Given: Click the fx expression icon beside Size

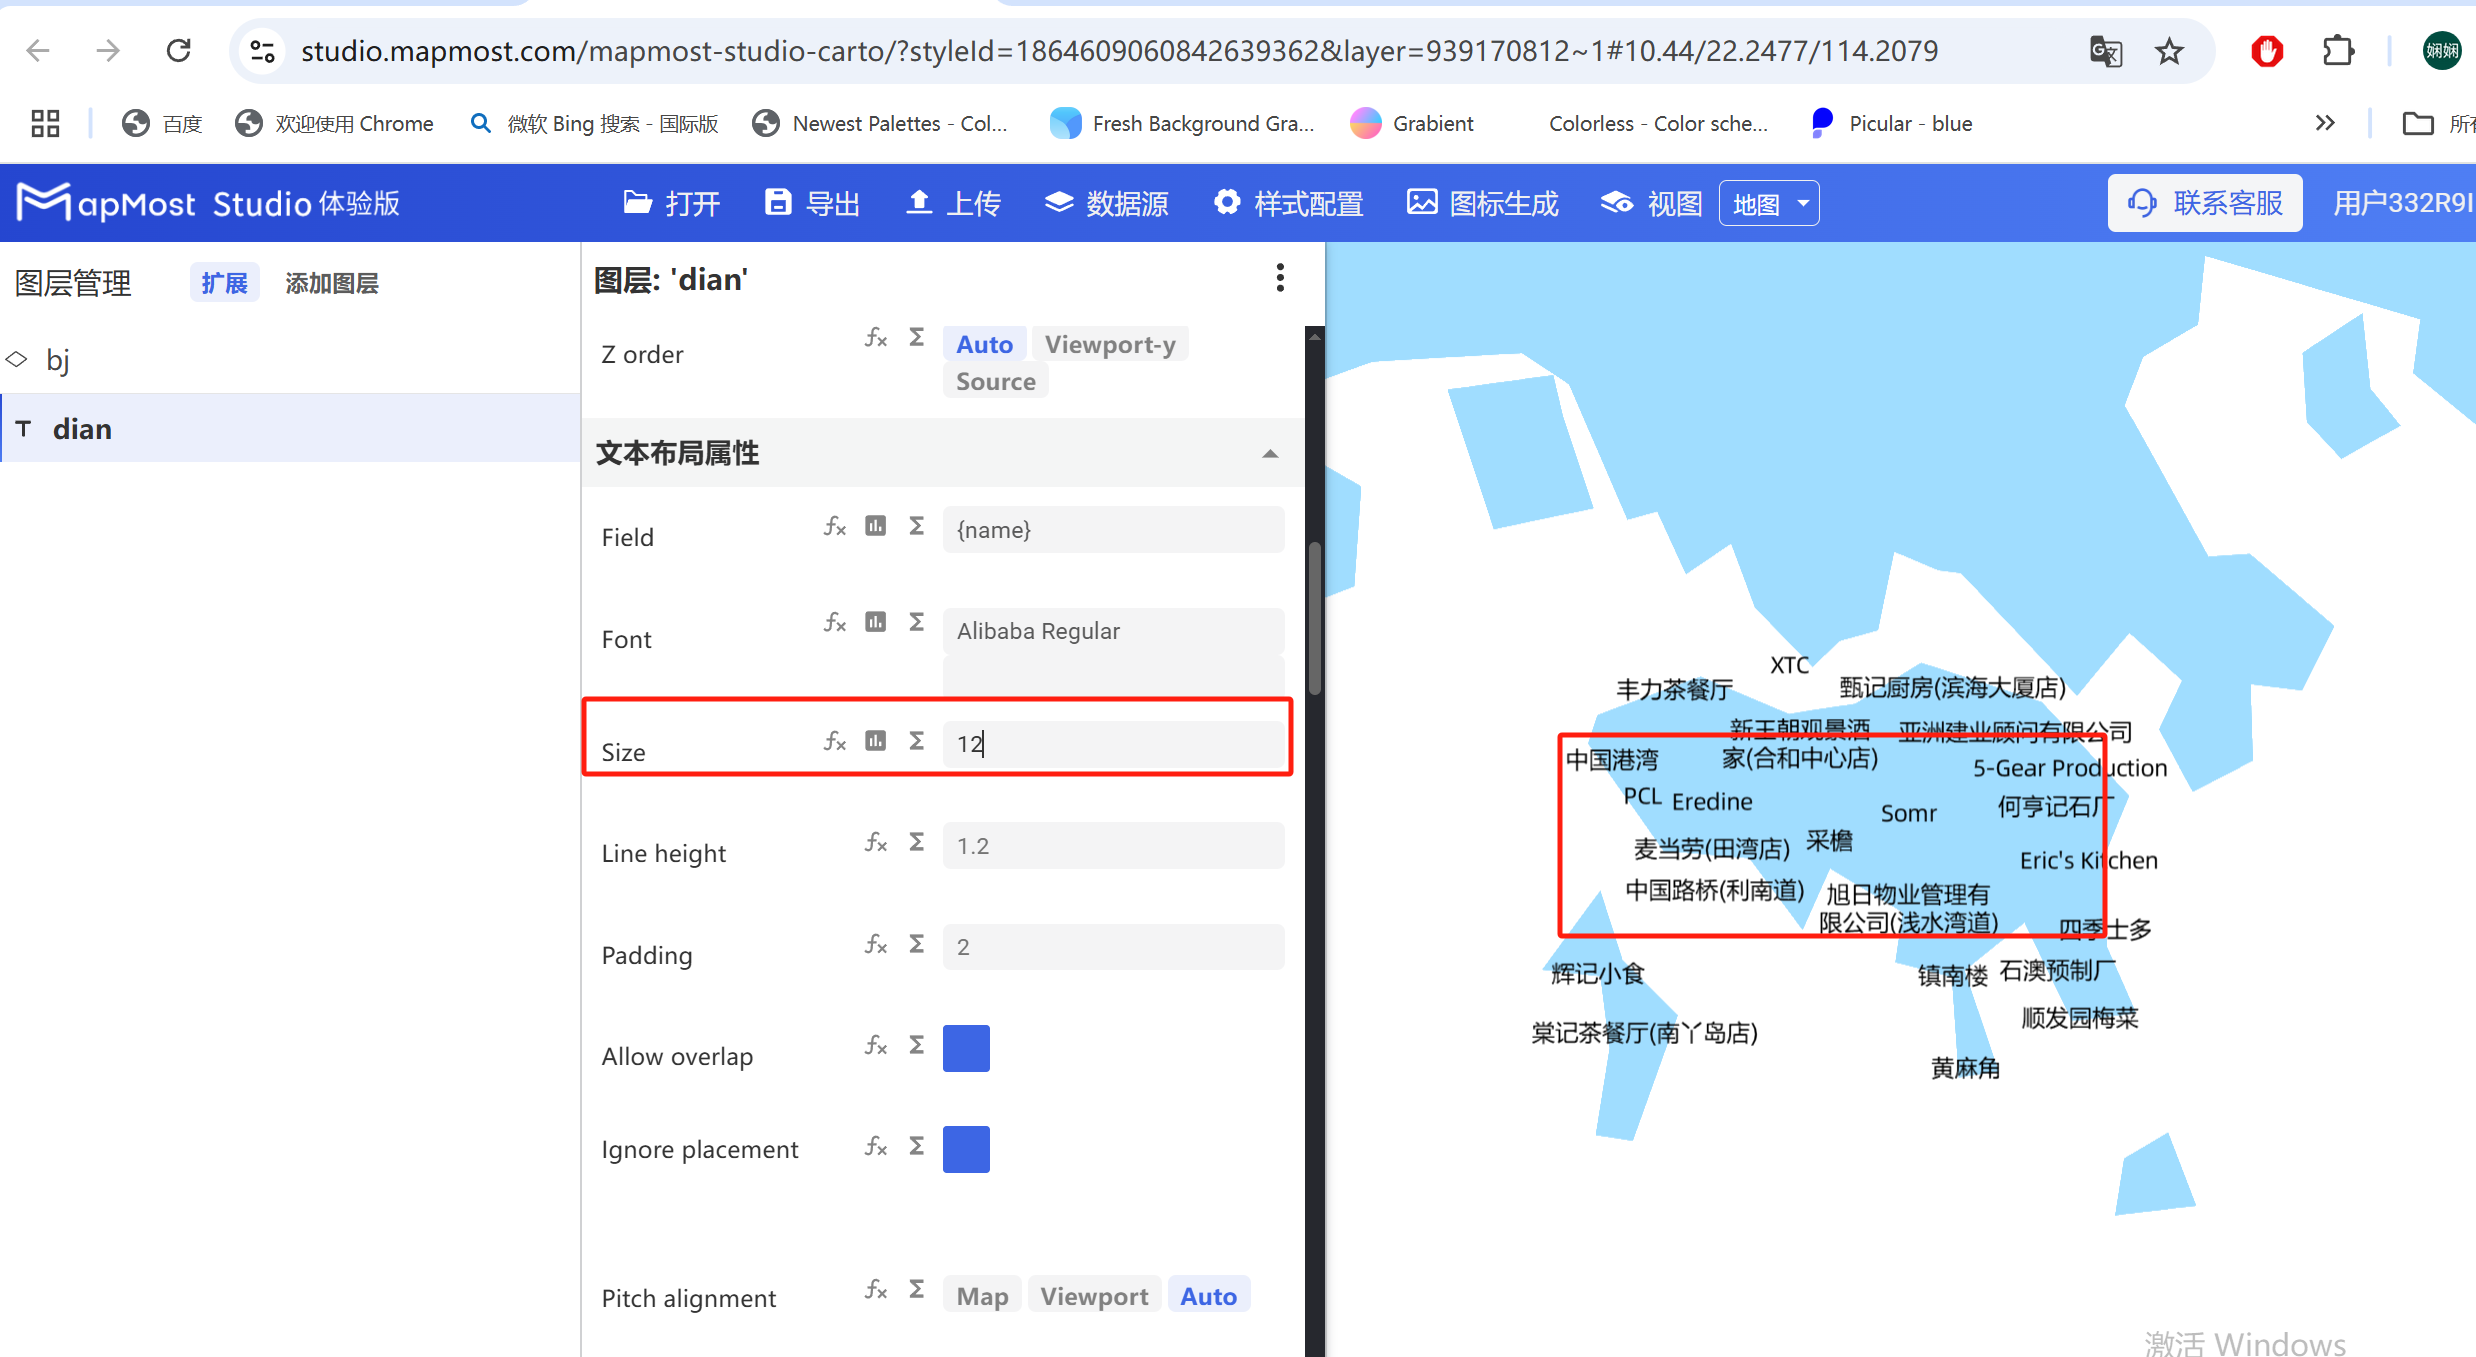Looking at the screenshot, I should [x=834, y=741].
